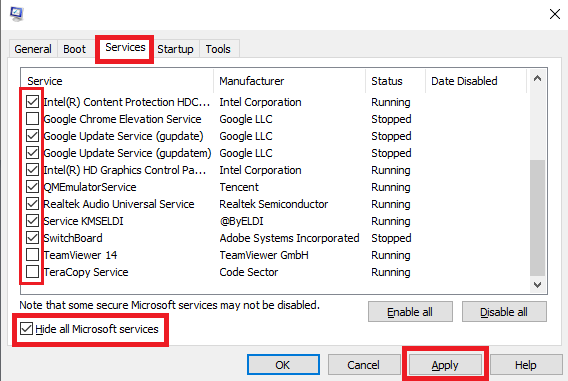This screenshot has width=568, height=381.
Task: Click the Realtek Audio Universal Service name
Action: click(119, 204)
